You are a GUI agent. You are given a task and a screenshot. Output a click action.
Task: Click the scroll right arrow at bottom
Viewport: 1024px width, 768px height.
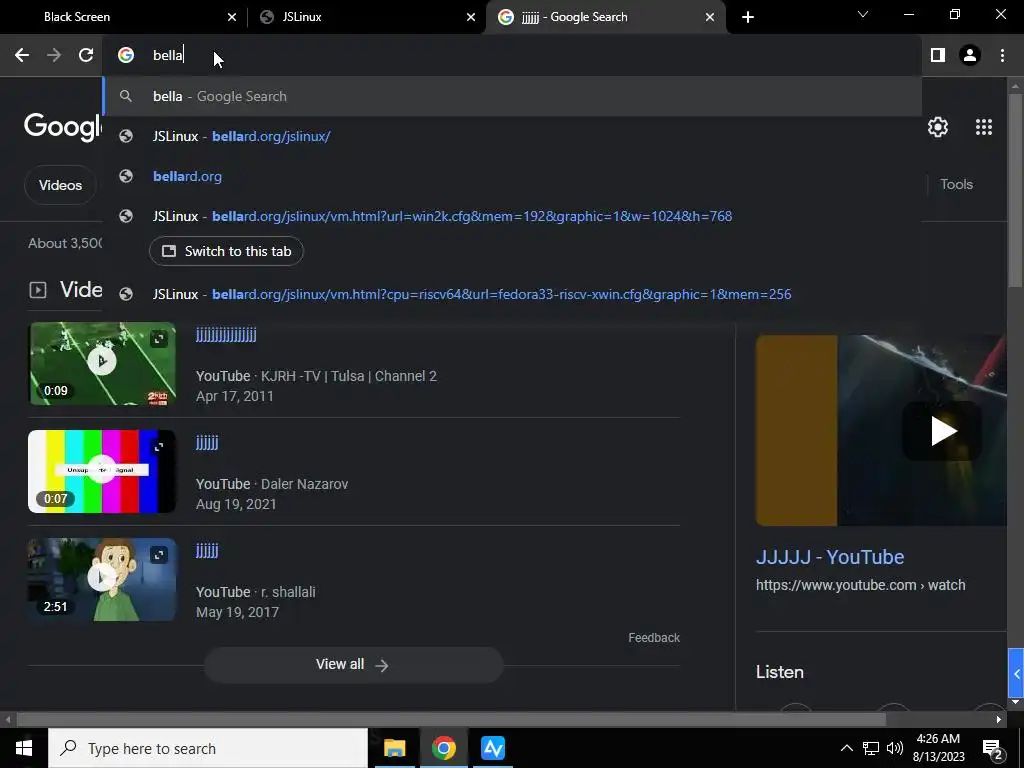[x=999, y=720]
